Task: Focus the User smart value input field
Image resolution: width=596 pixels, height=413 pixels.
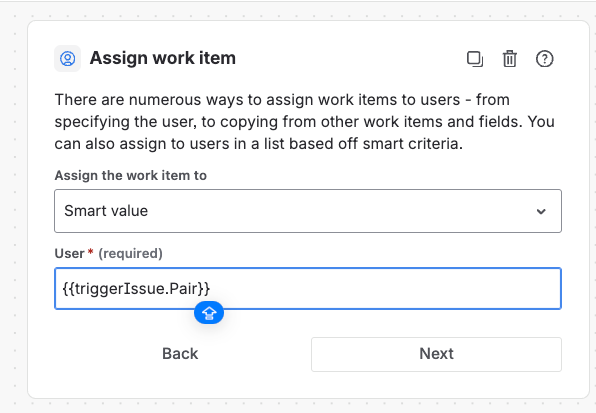Action: (x=308, y=288)
